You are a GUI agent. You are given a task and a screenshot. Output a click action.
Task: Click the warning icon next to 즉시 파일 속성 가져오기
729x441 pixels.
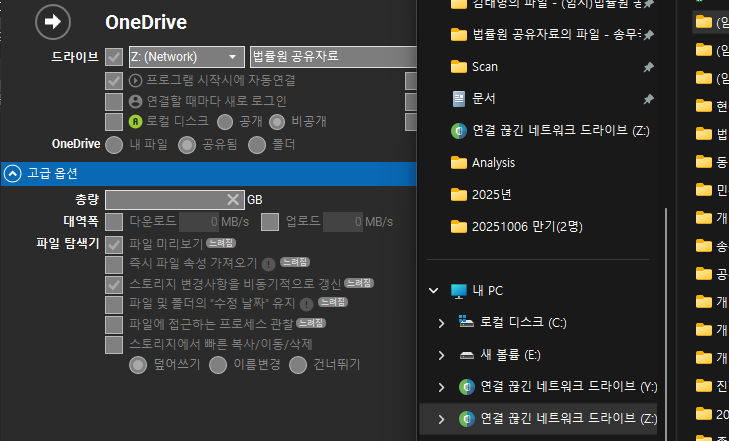tap(268, 265)
